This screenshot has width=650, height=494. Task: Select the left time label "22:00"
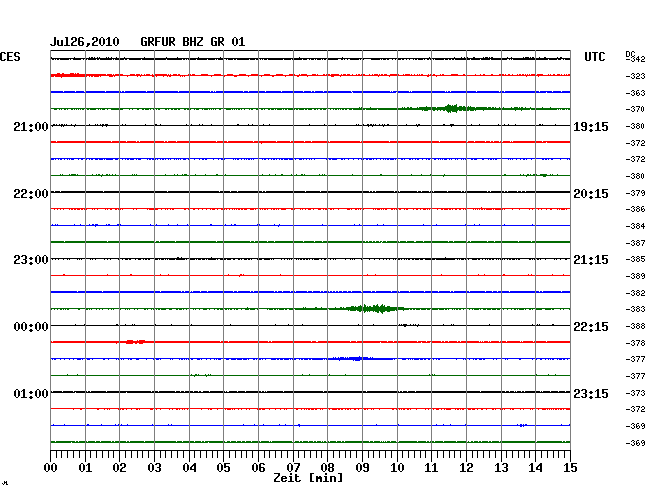(x=31, y=194)
